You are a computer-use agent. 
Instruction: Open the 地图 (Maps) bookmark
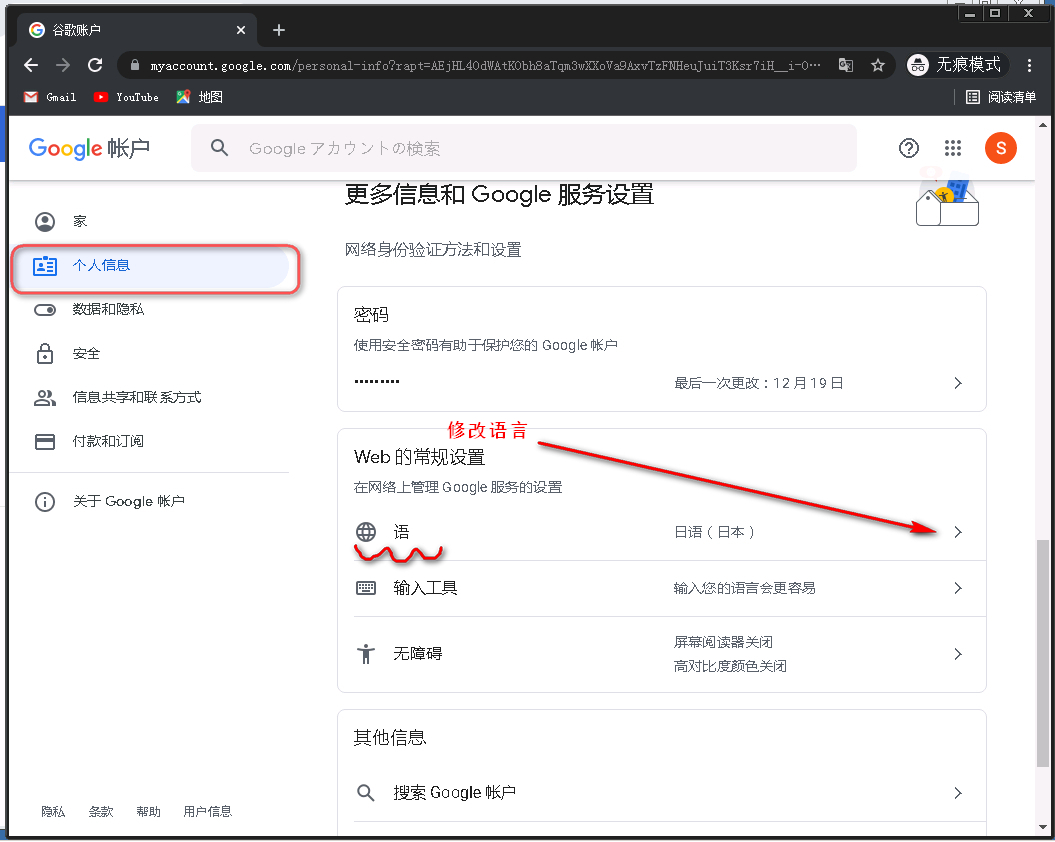[x=199, y=97]
